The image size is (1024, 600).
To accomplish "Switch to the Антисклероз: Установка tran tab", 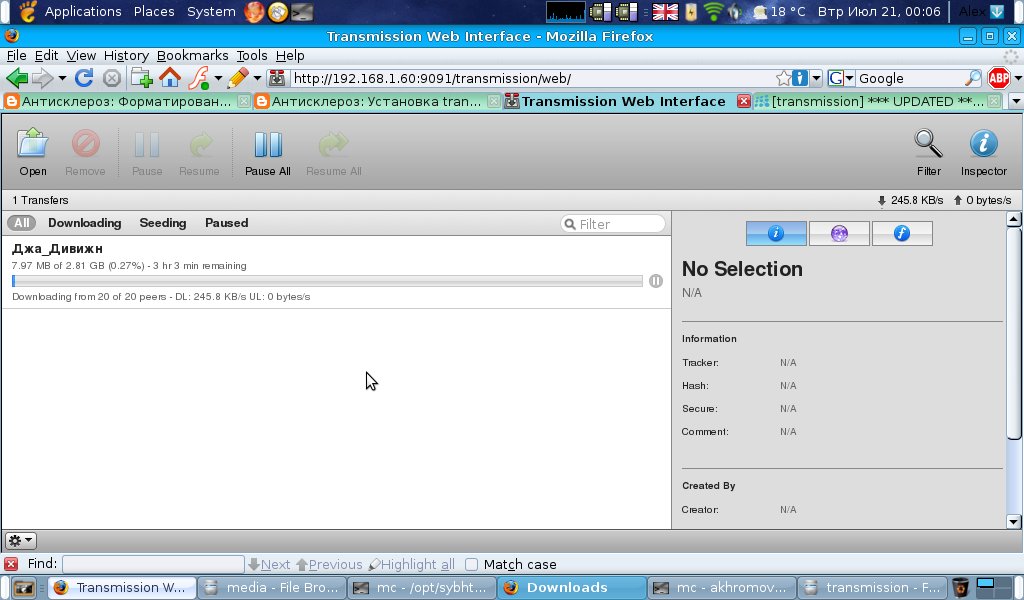I will [x=376, y=101].
